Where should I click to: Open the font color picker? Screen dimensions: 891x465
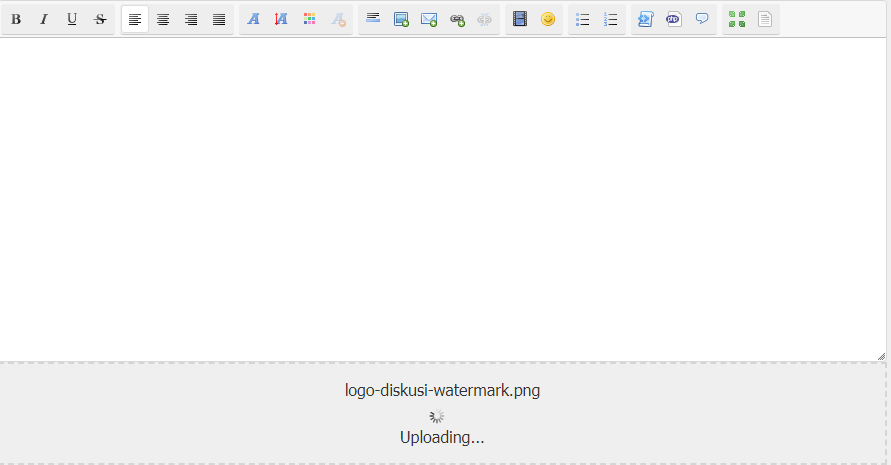point(309,19)
